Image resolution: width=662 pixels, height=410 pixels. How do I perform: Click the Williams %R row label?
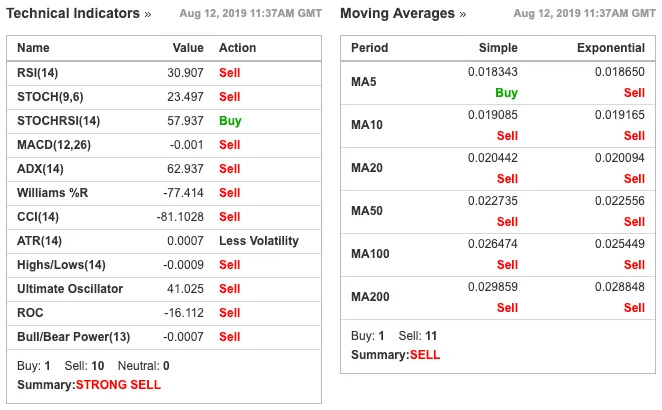coord(52,193)
